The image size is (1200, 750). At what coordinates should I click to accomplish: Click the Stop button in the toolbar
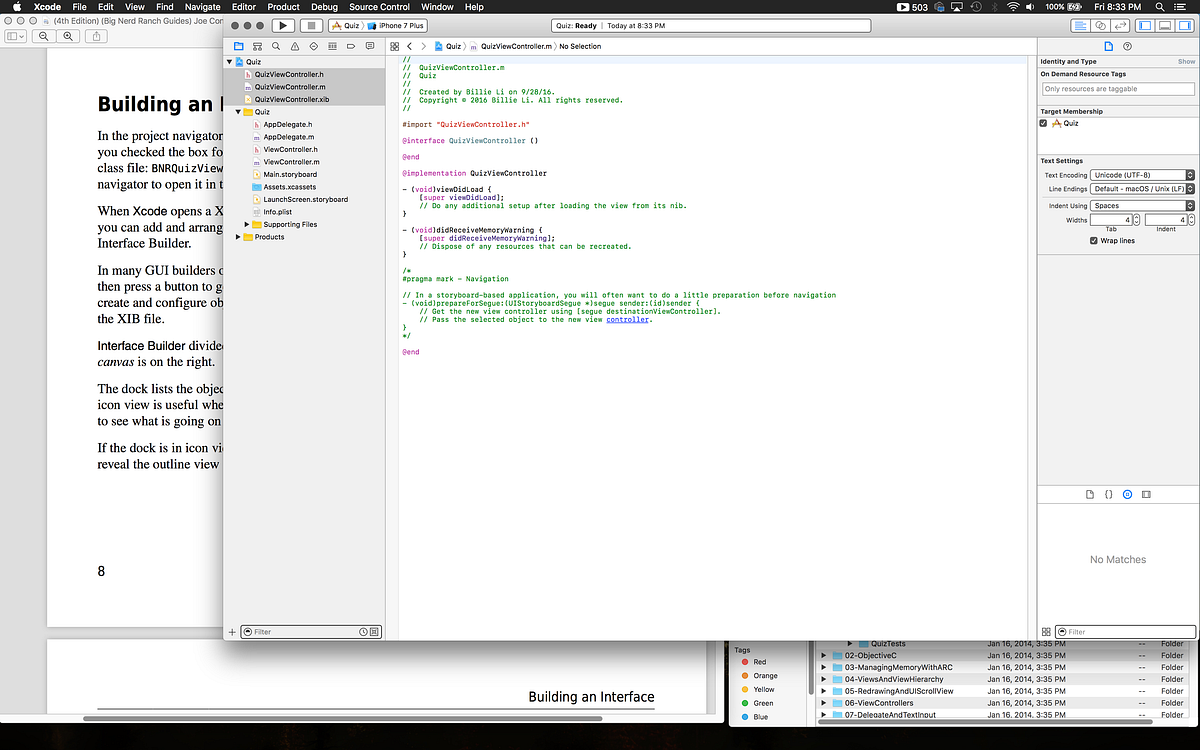(311, 25)
